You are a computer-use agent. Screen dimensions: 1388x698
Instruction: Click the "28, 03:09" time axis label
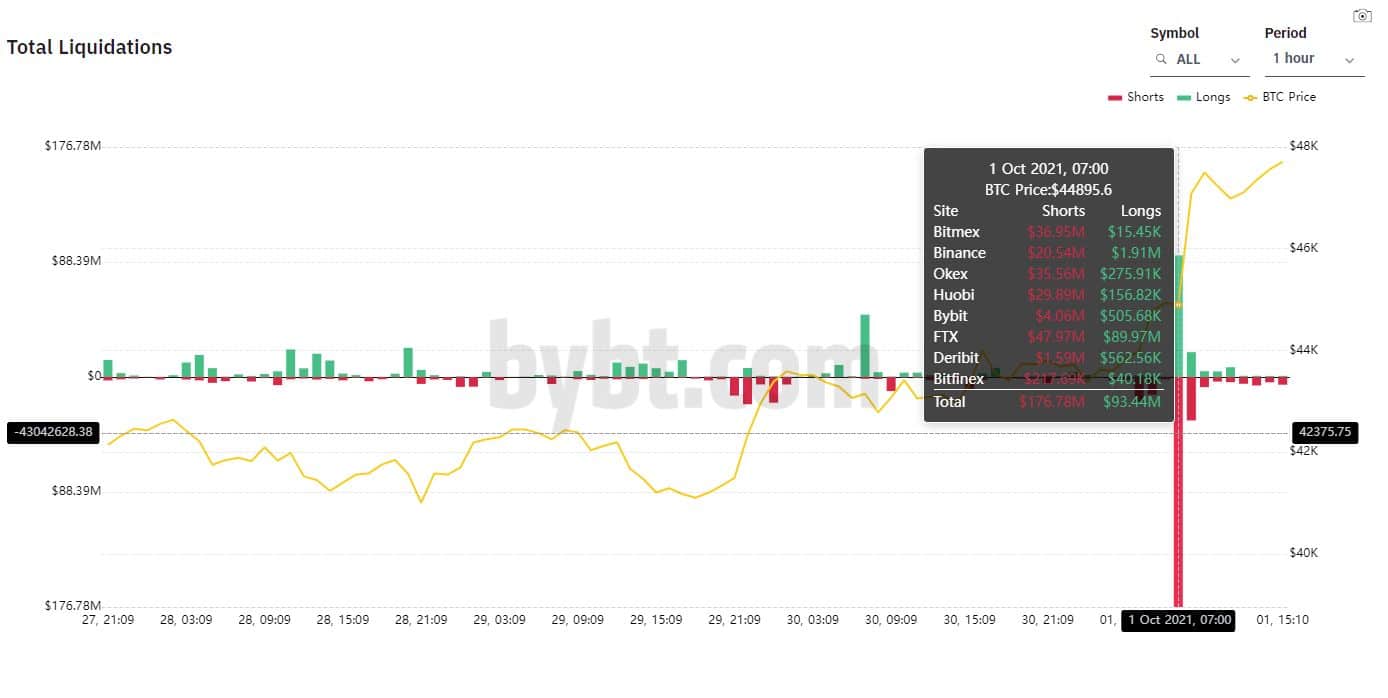[186, 620]
